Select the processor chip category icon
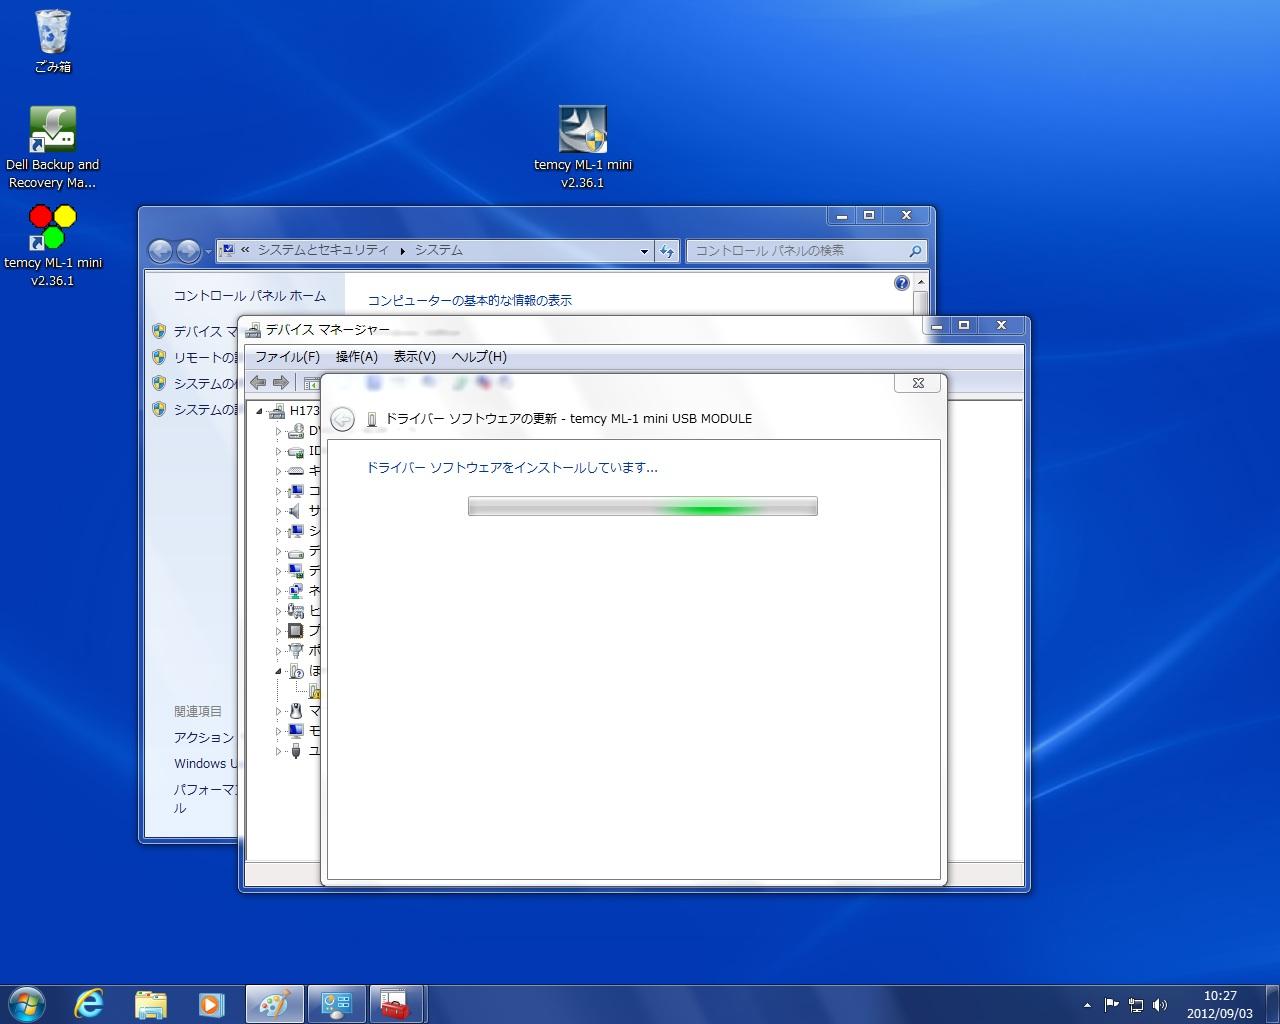Image resolution: width=1280 pixels, height=1024 pixels. click(x=295, y=631)
